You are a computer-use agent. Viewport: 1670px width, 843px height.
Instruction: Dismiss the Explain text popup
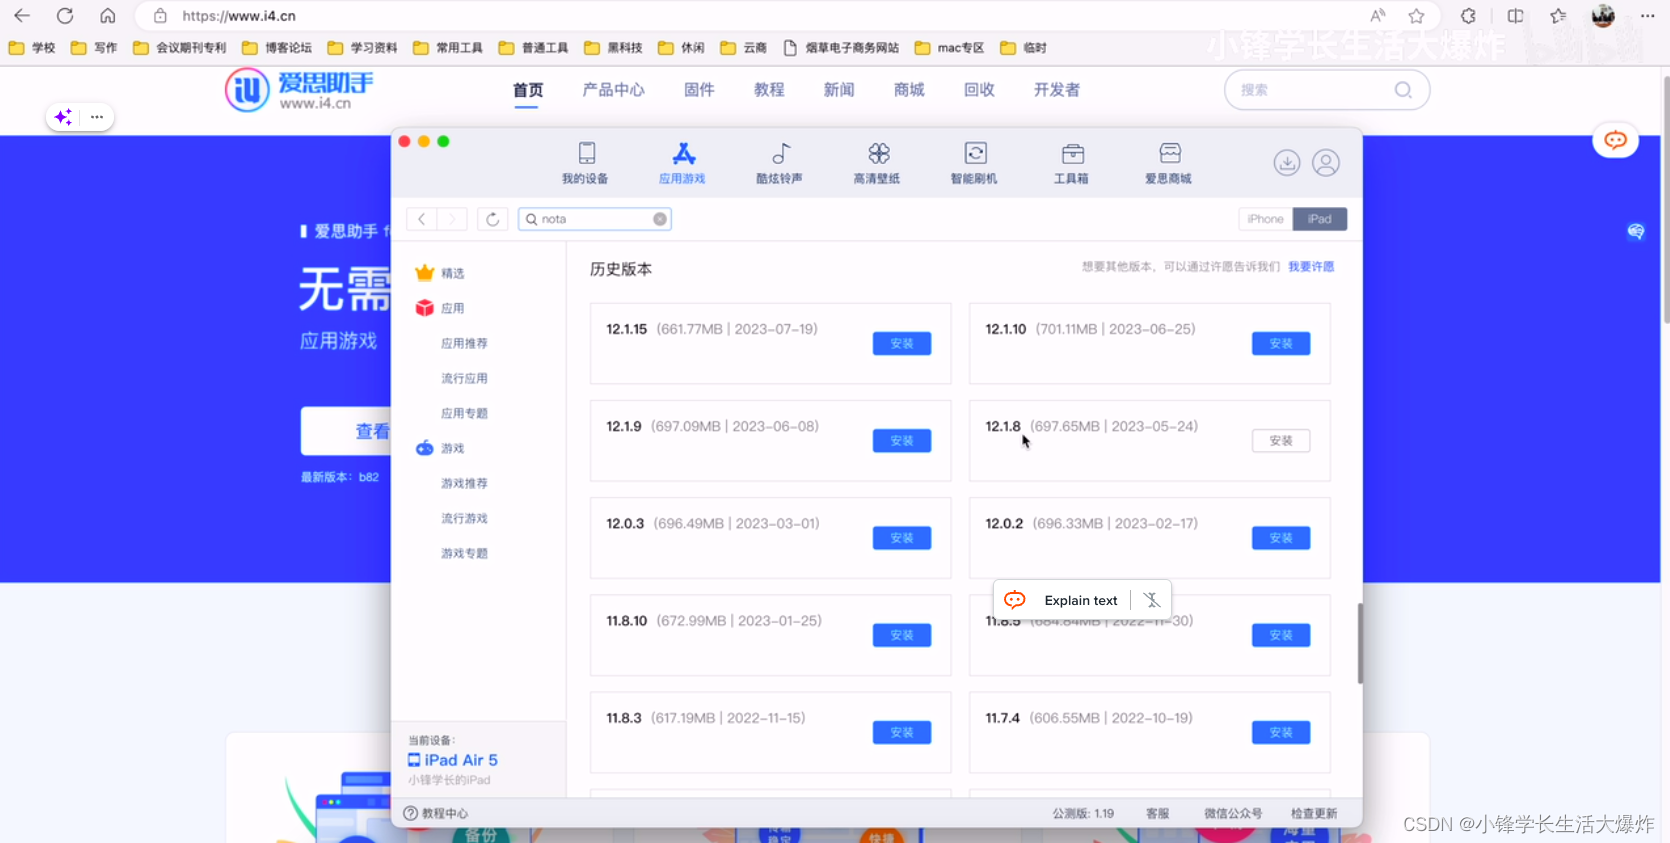1152,600
